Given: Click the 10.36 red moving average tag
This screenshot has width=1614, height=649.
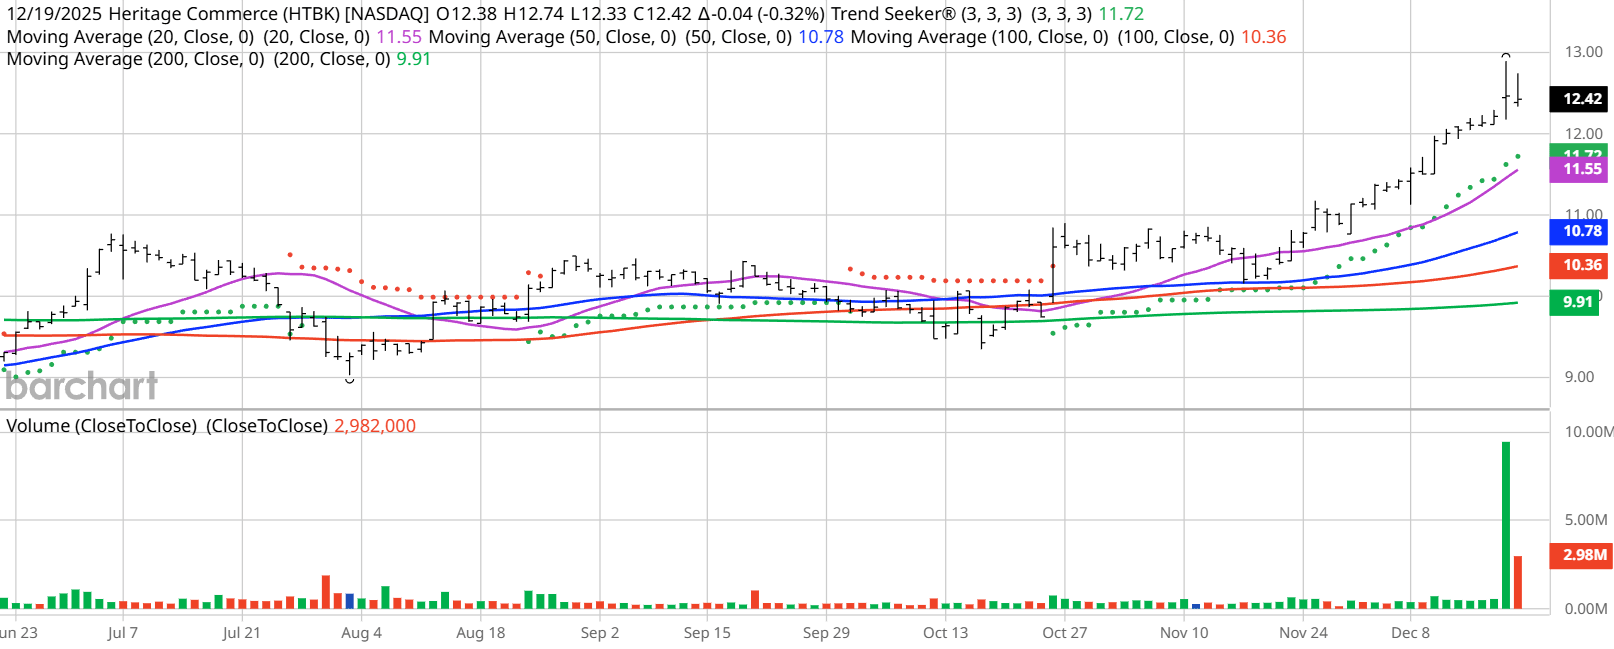Looking at the screenshot, I should click(x=1581, y=265).
